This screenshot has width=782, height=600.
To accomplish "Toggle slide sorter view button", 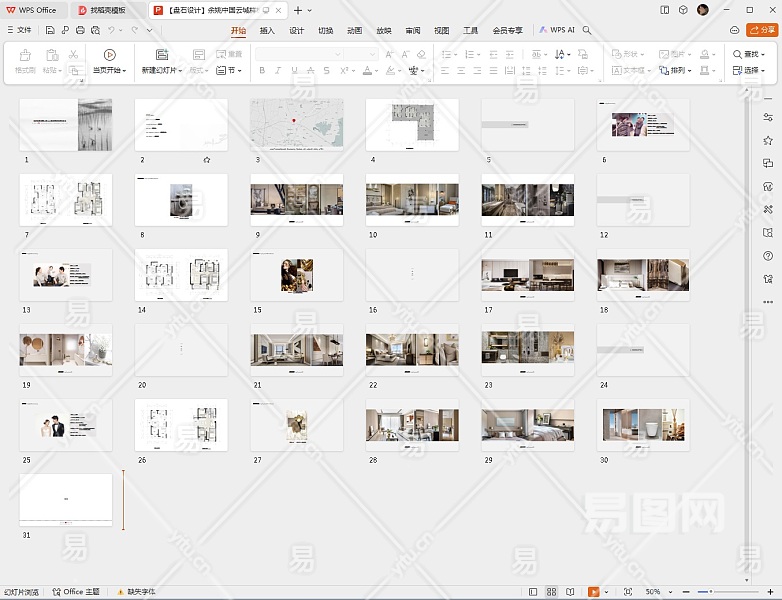I will click(x=552, y=592).
